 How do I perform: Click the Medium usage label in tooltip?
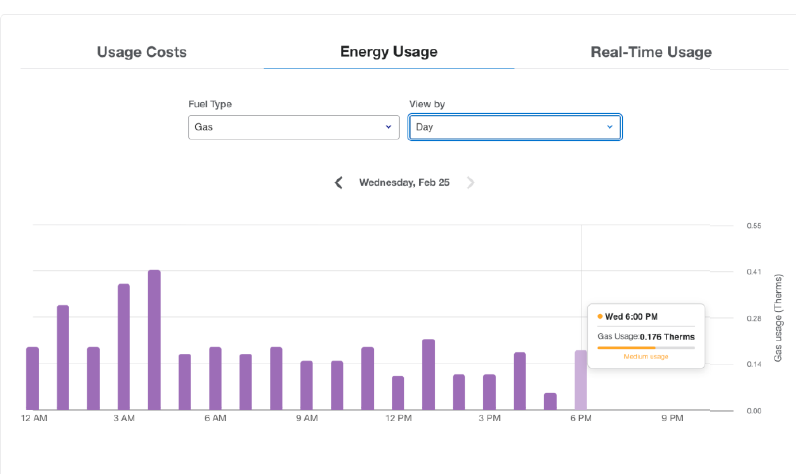[x=646, y=357]
